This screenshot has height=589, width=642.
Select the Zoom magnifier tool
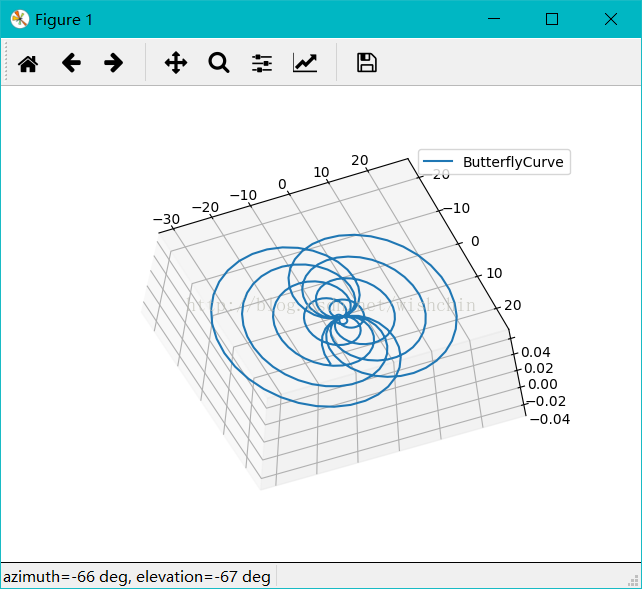[219, 63]
